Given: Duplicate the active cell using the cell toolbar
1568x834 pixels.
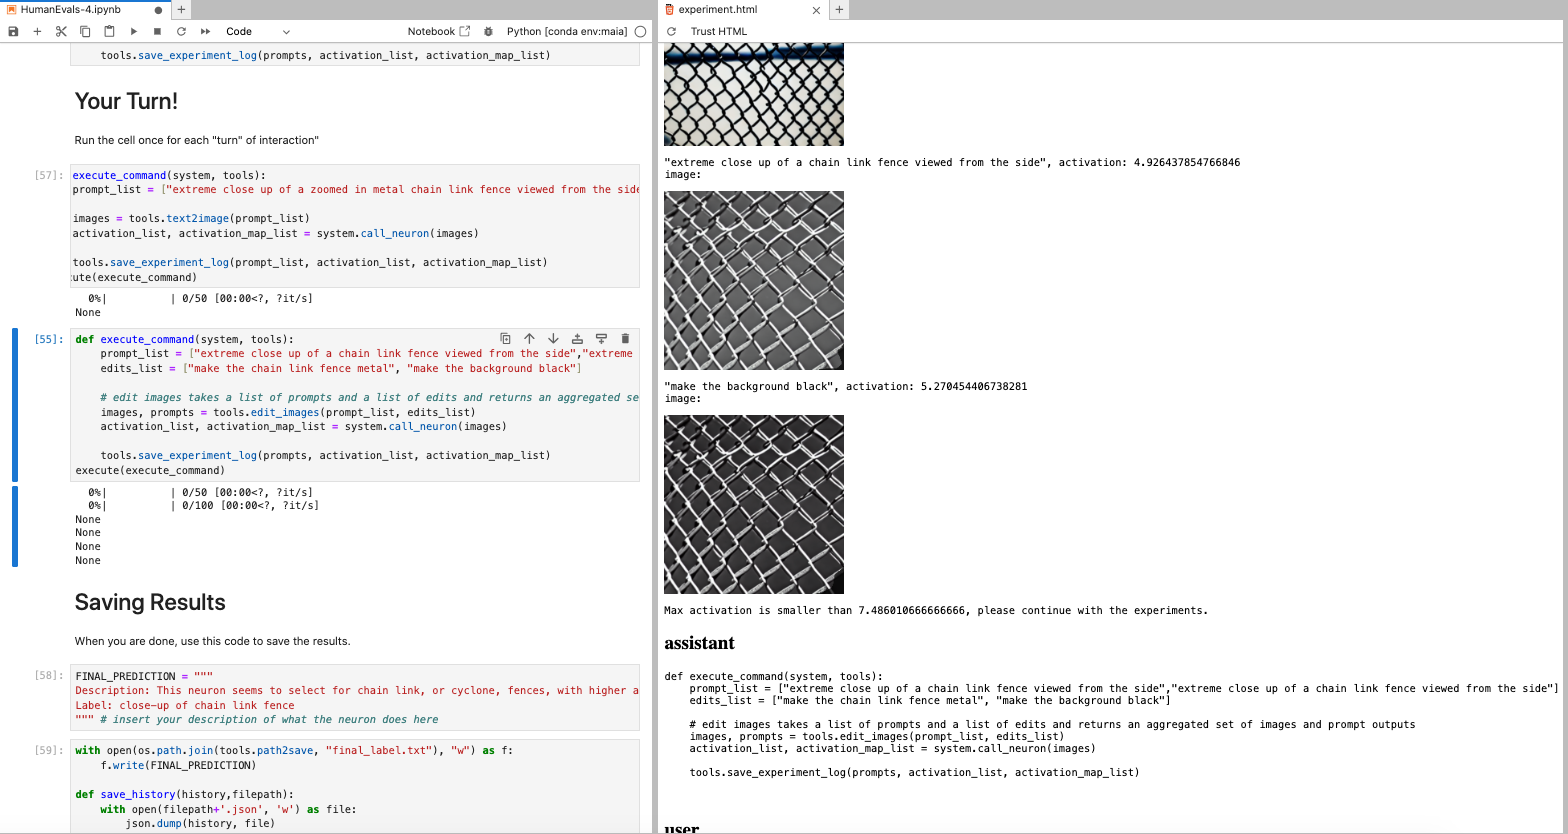Looking at the screenshot, I should pos(506,339).
